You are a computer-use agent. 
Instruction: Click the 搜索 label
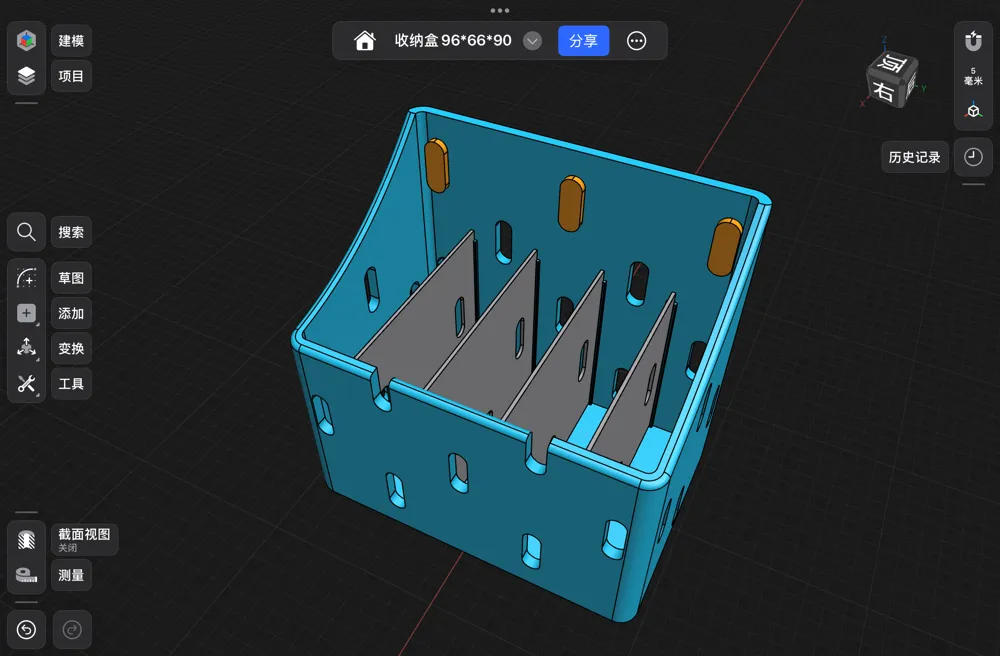tap(71, 232)
